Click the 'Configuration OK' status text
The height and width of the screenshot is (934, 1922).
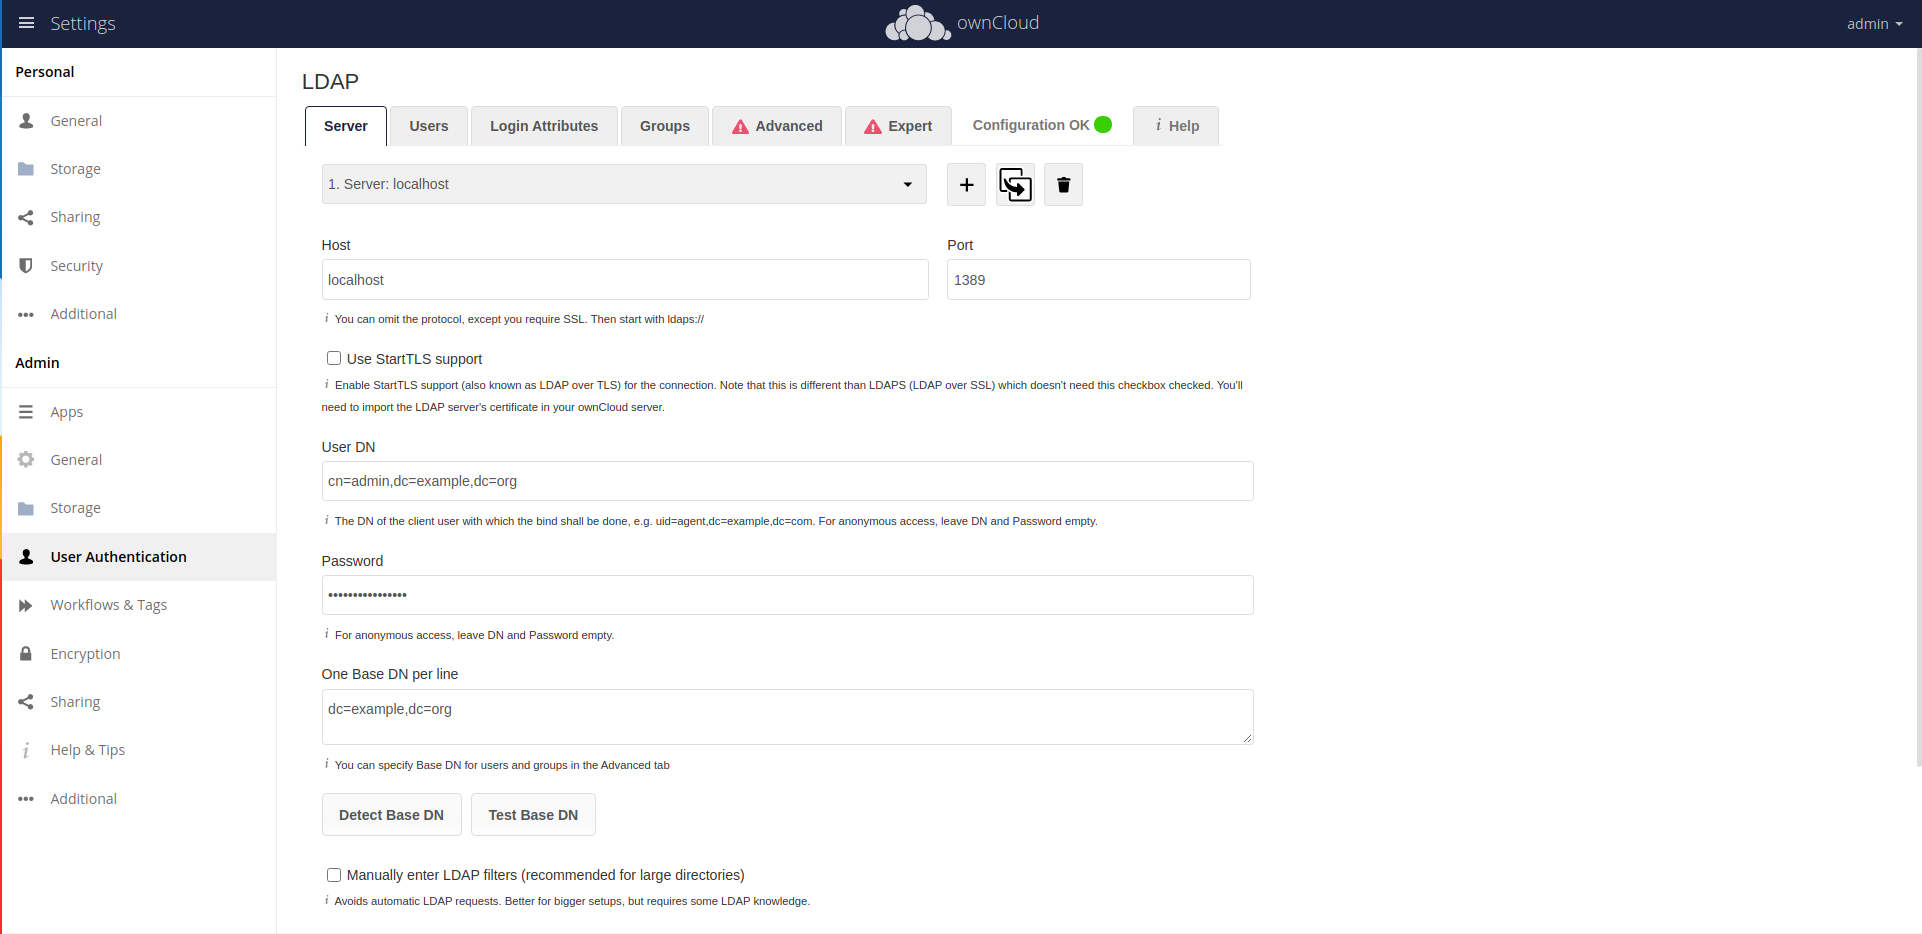(1031, 125)
